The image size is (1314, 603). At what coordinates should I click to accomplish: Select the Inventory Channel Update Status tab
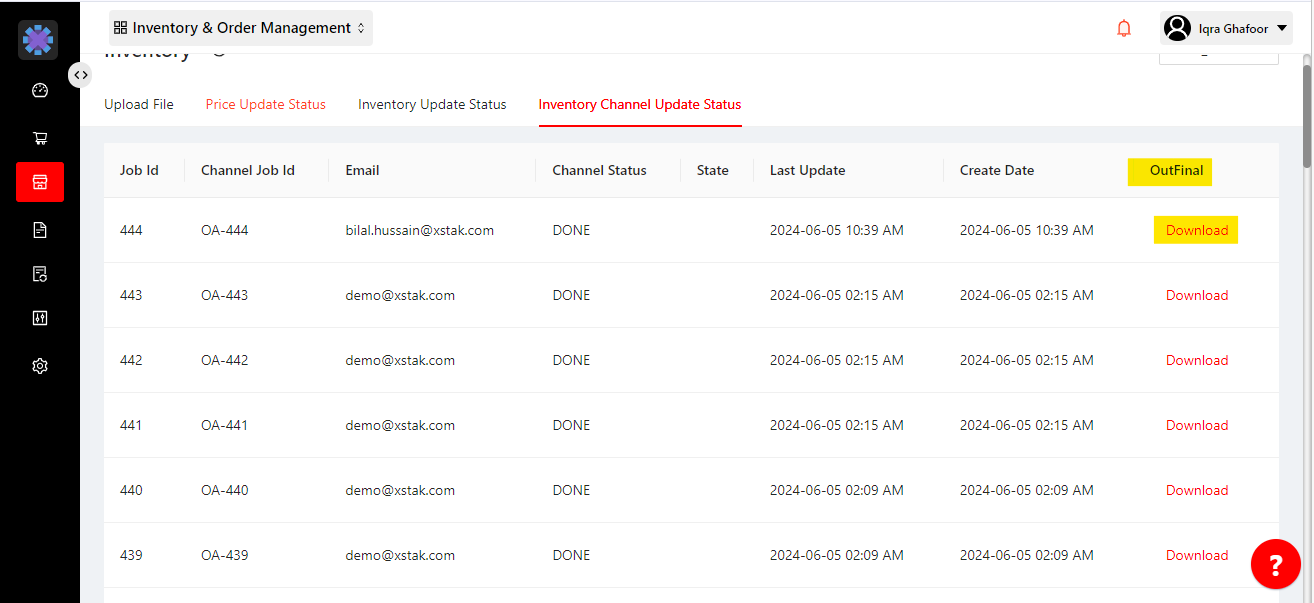pos(640,104)
